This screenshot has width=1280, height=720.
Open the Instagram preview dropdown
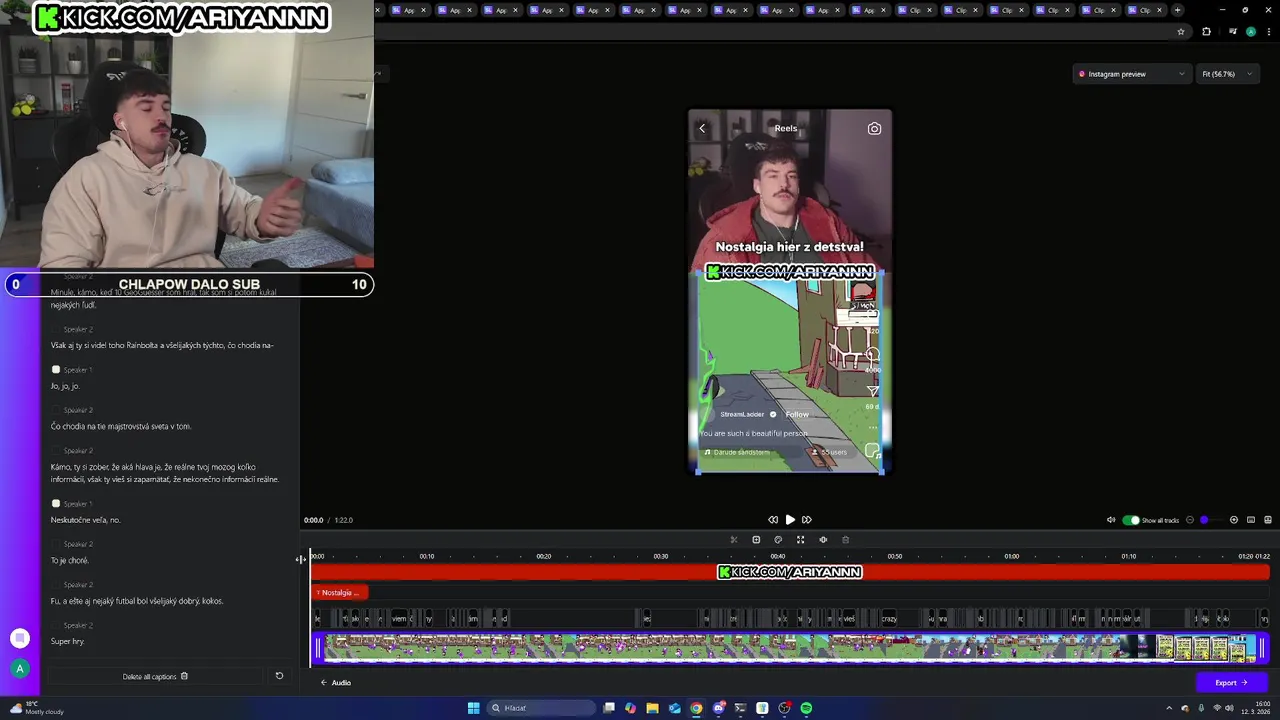click(x=1131, y=74)
